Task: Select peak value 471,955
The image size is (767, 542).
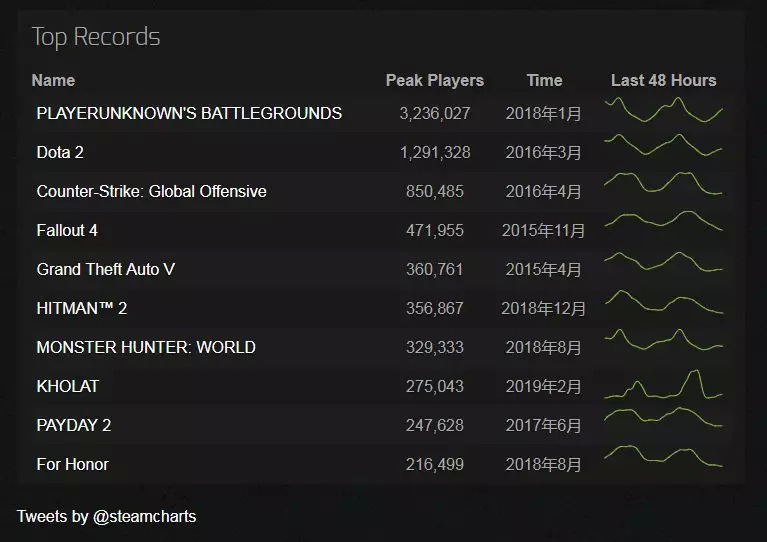Action: tap(435, 230)
